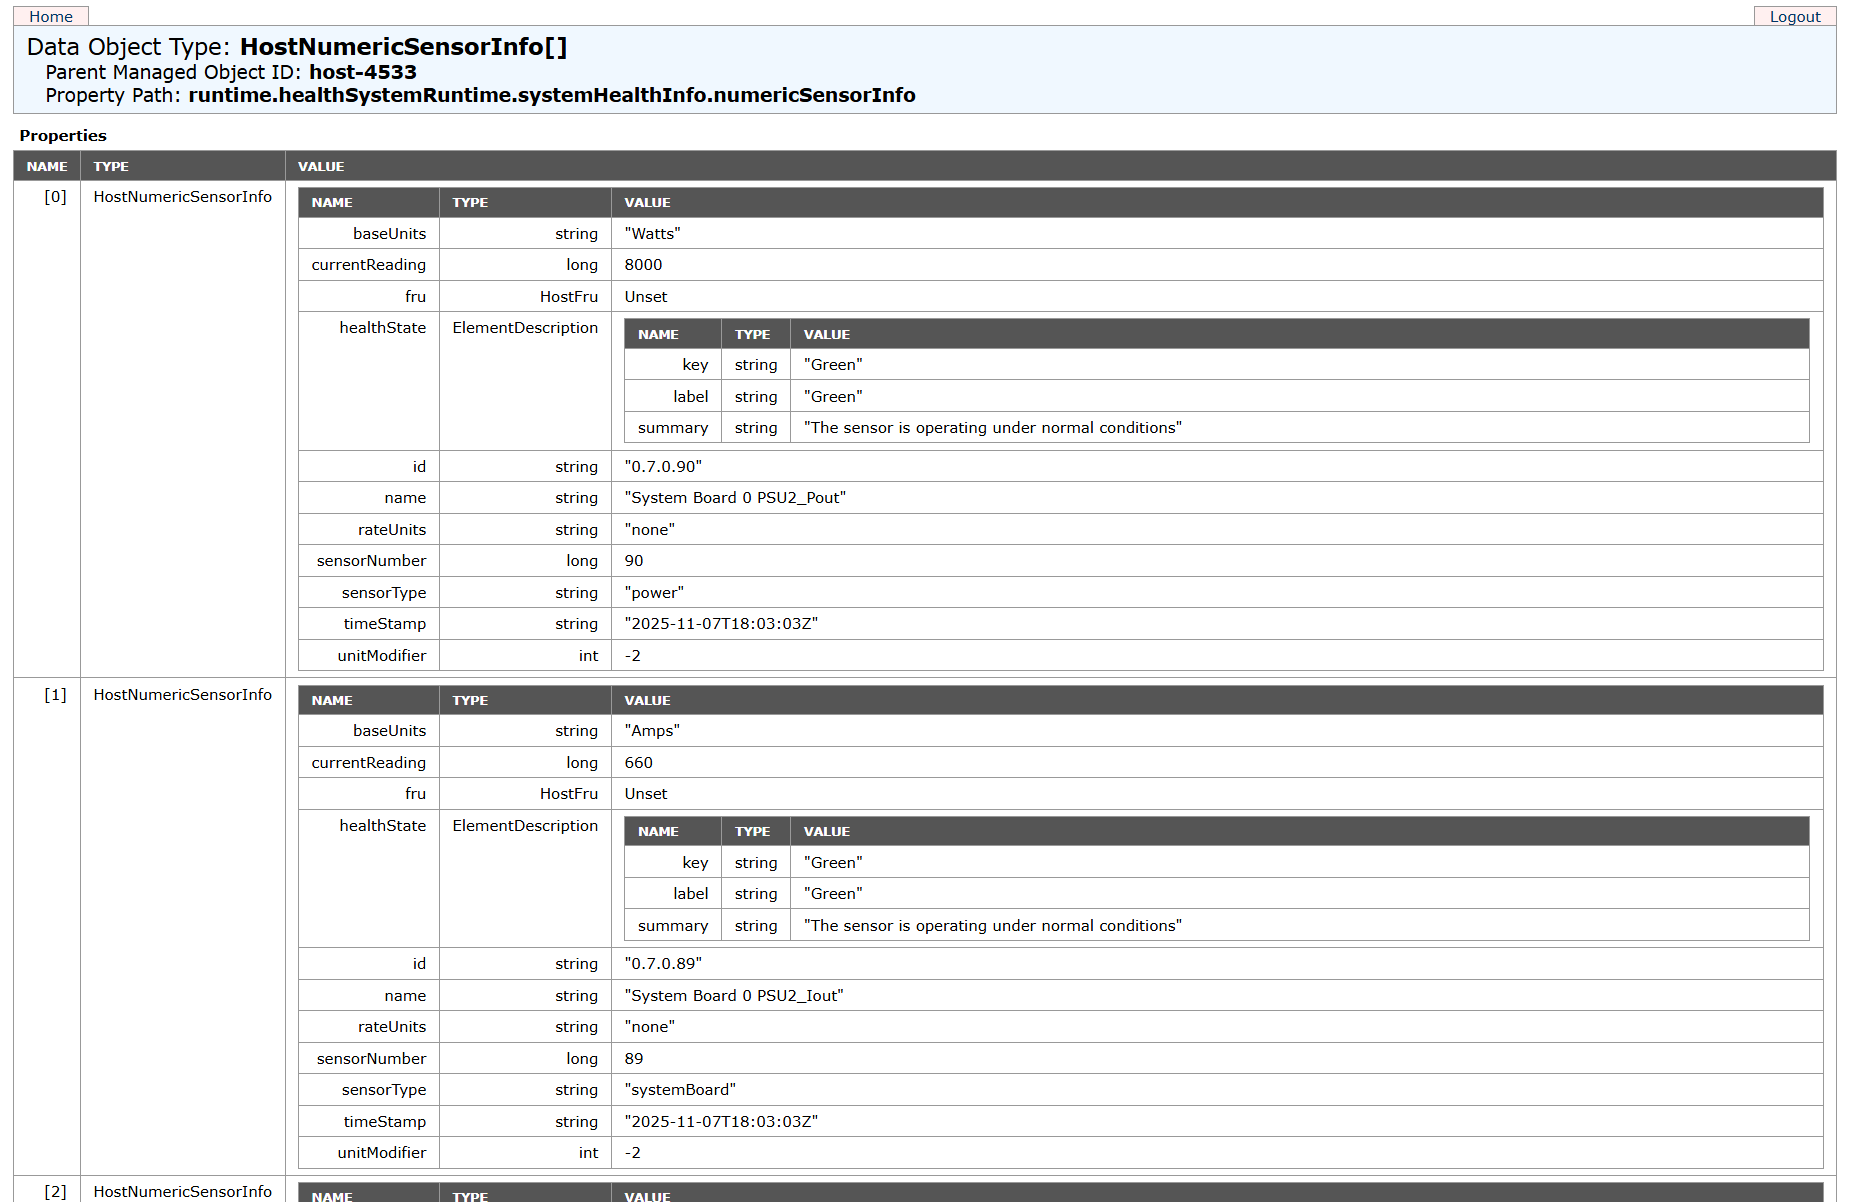This screenshot has width=1872, height=1202.
Task: Click the sensorNumber value 90
Action: click(634, 561)
